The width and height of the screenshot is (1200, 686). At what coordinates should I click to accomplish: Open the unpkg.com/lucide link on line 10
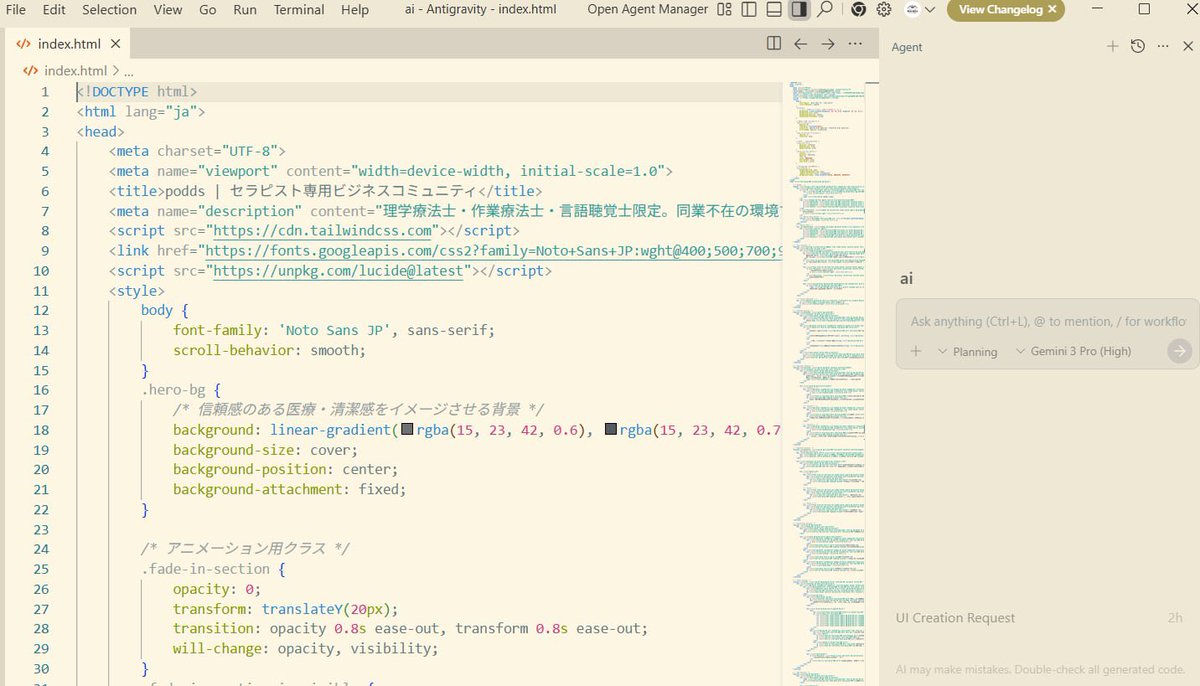point(339,271)
